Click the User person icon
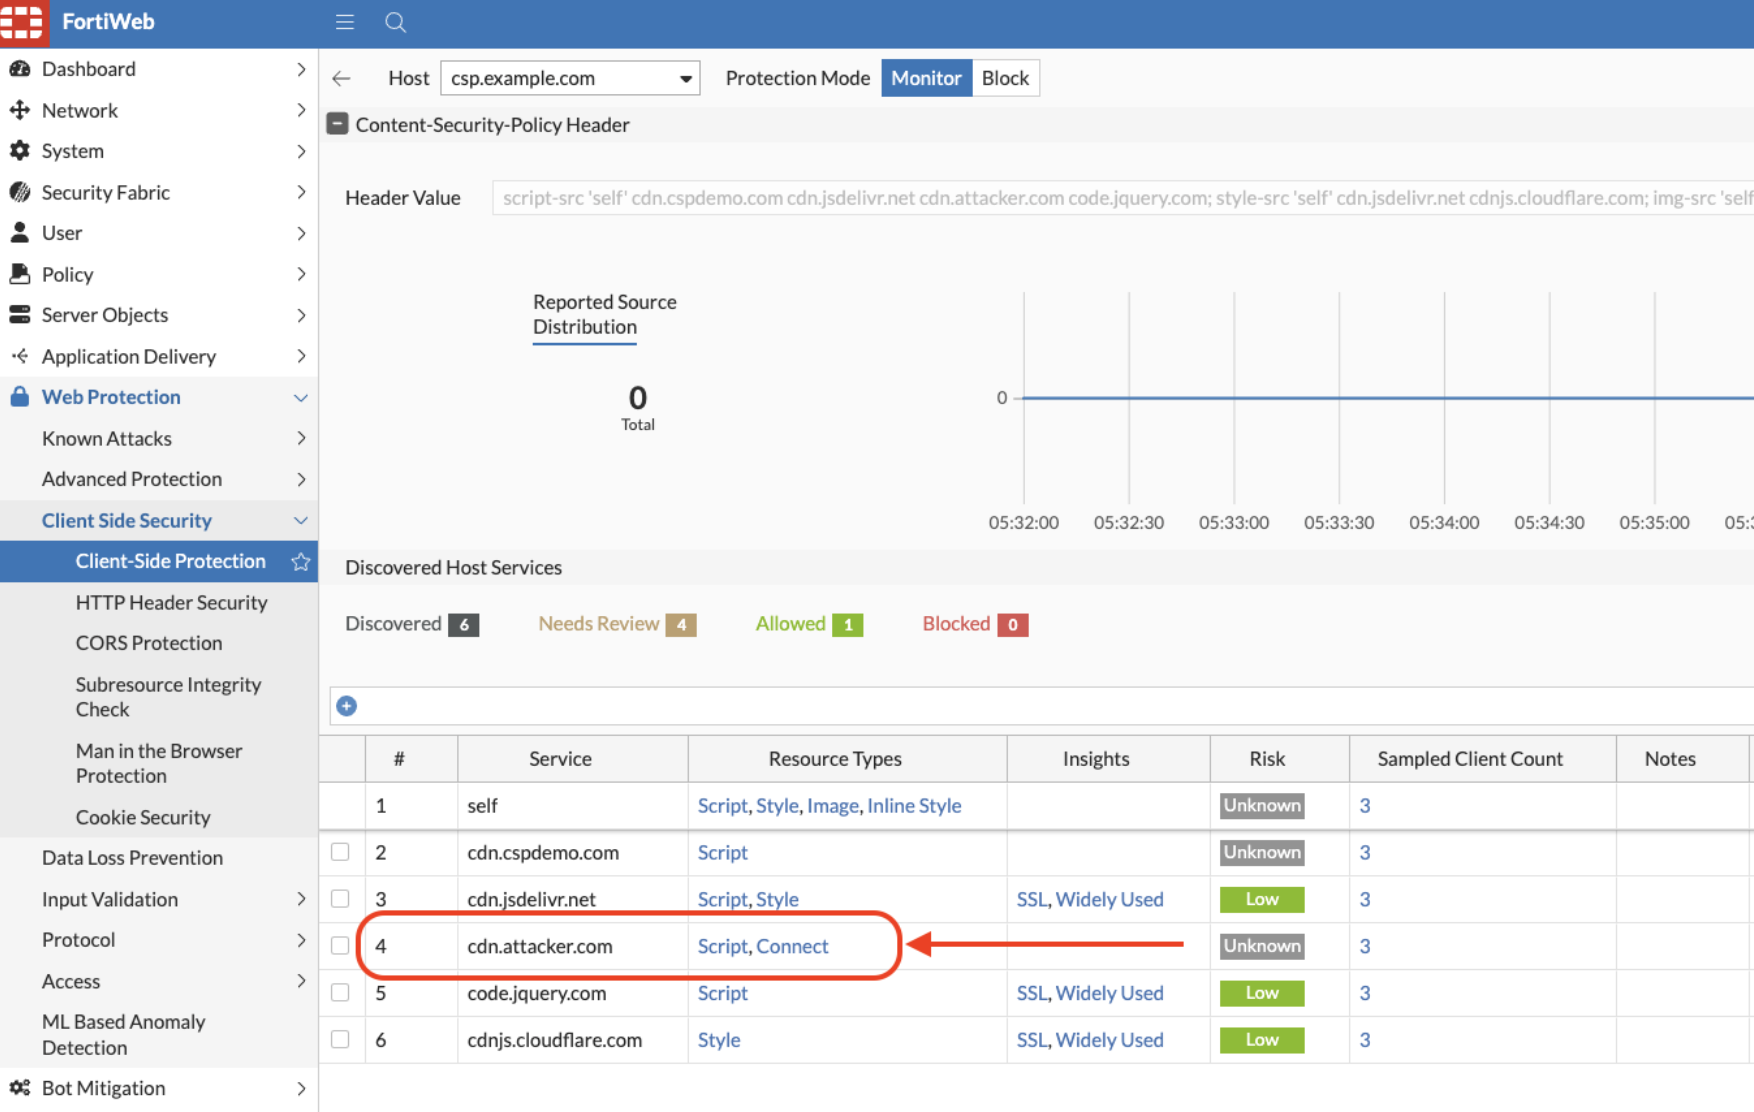 coord(20,233)
